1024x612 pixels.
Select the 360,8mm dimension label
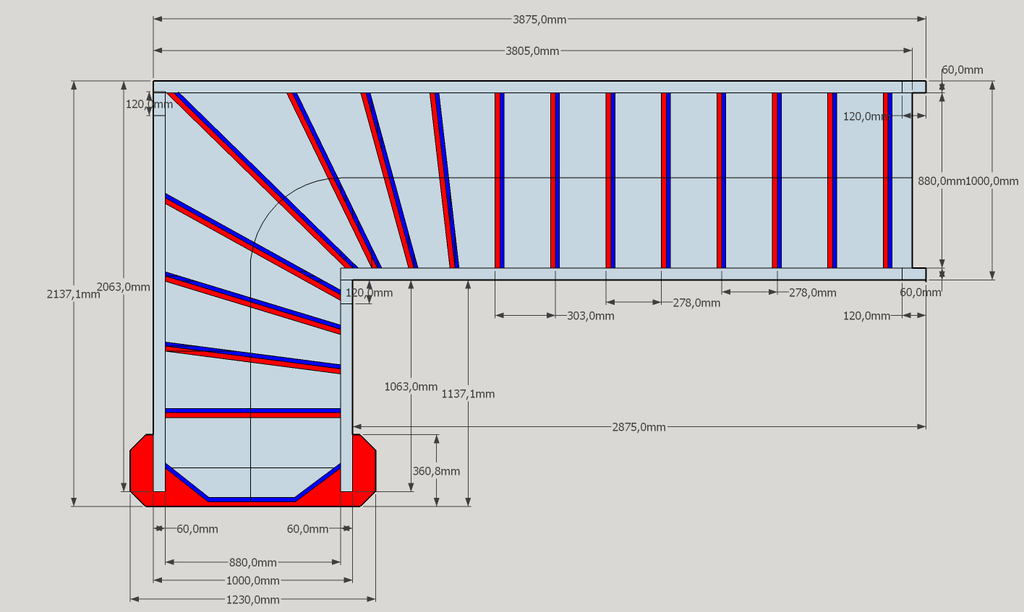[436, 471]
